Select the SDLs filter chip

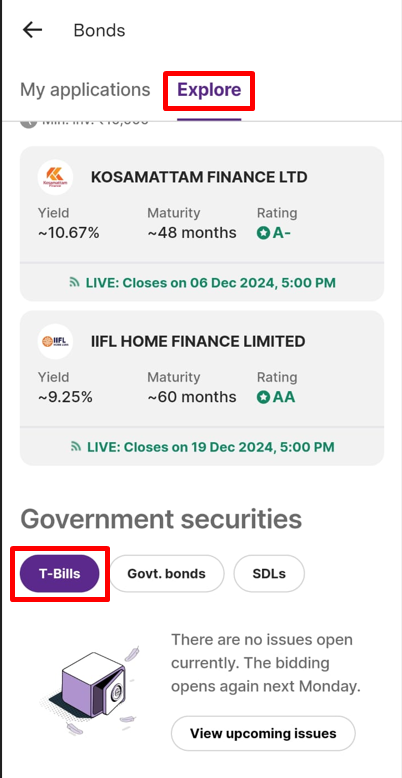(x=269, y=574)
